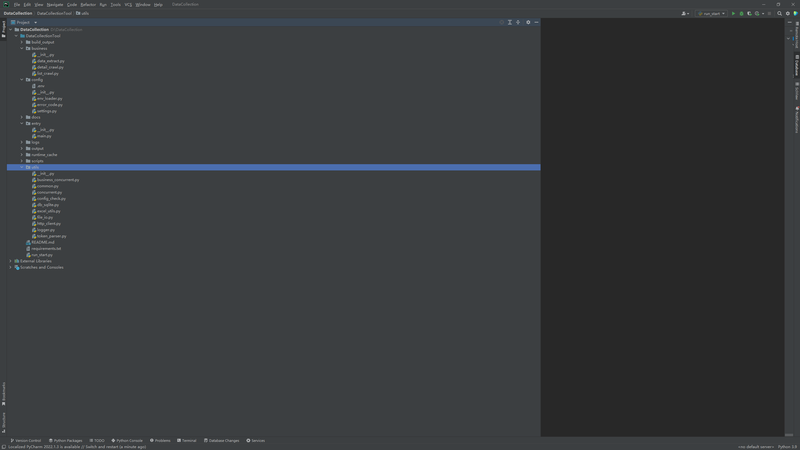
Task: Select settings.py in config folder
Action: (x=46, y=111)
